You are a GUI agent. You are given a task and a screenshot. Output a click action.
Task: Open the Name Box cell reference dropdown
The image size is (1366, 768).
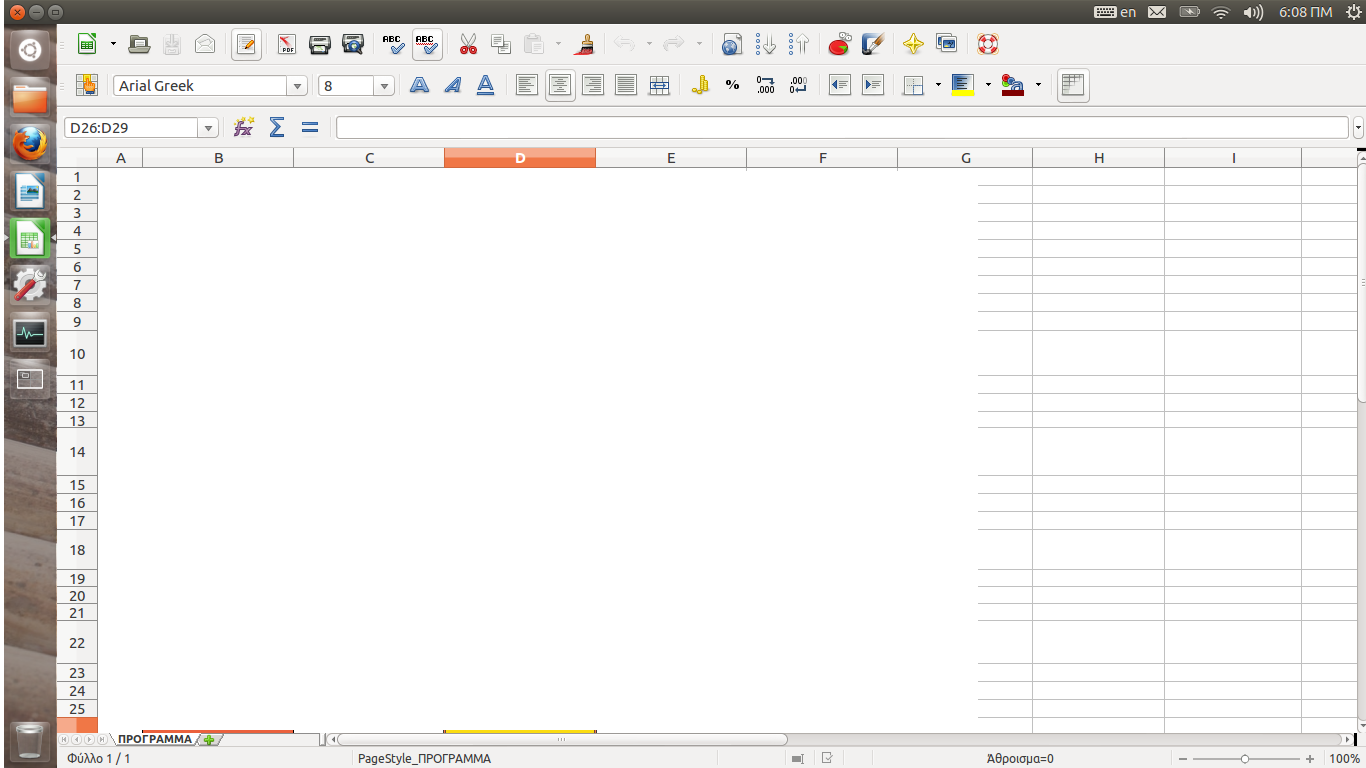(x=208, y=128)
